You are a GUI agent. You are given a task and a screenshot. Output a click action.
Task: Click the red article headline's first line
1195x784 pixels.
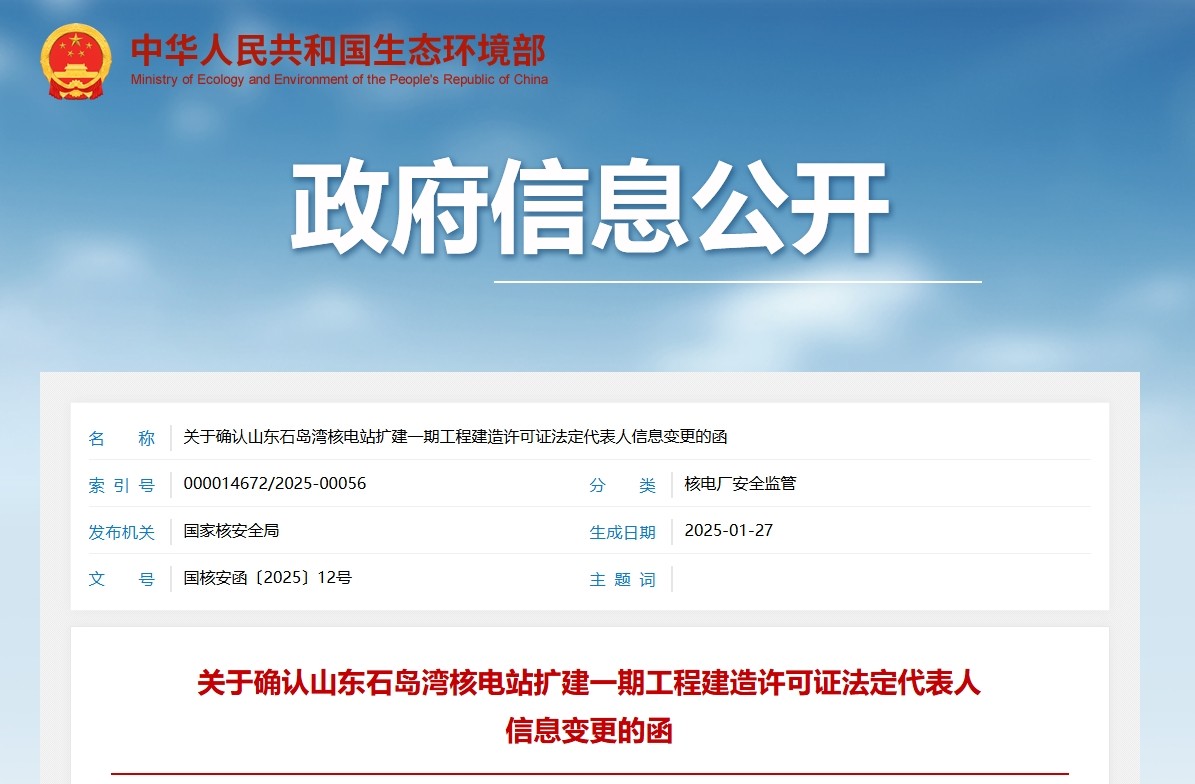click(589, 684)
